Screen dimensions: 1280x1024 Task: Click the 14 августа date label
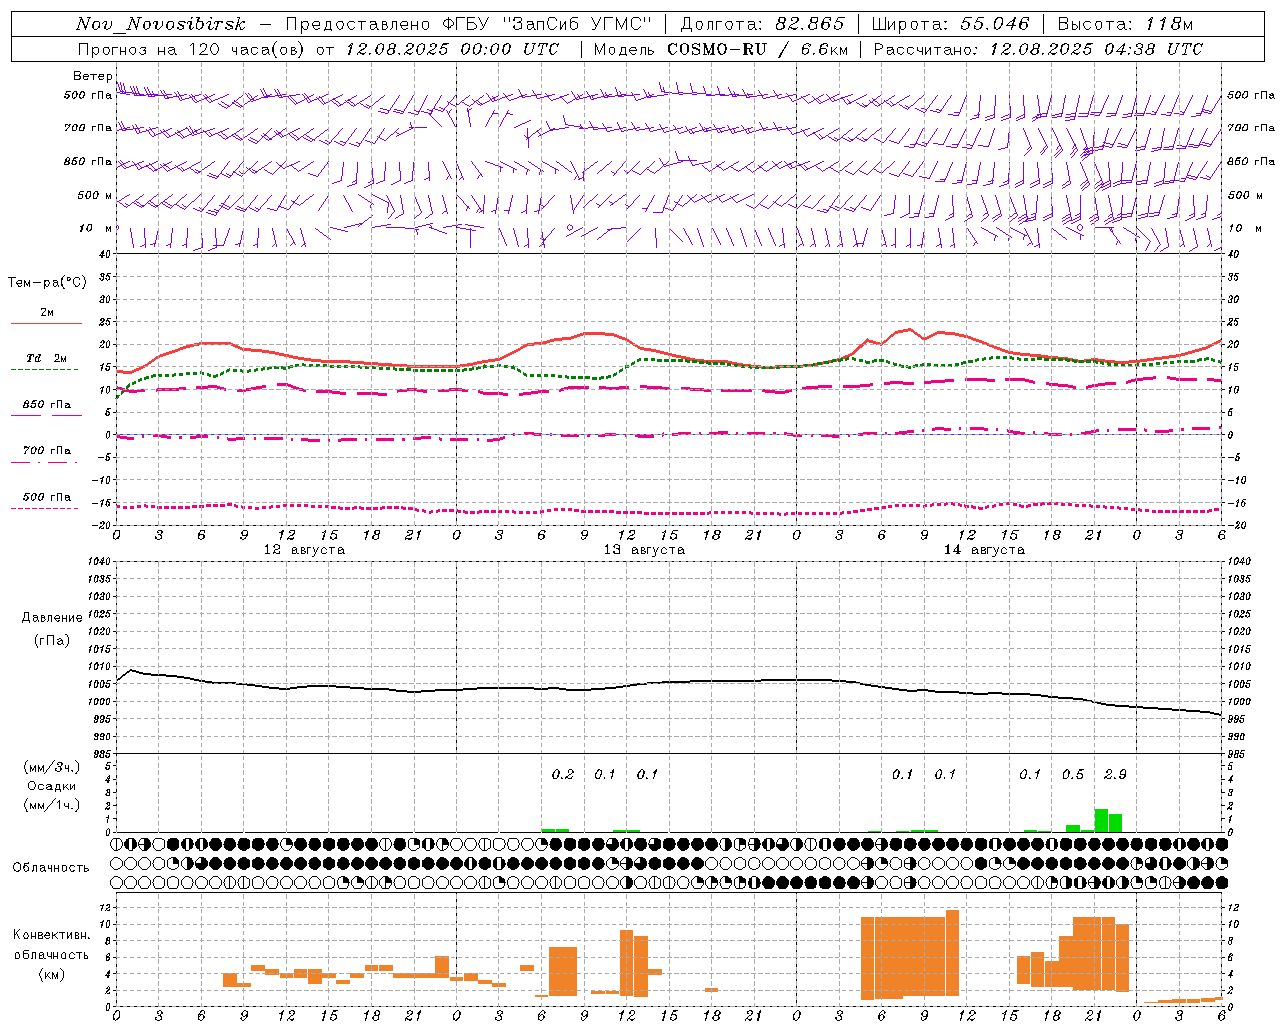coord(984,550)
